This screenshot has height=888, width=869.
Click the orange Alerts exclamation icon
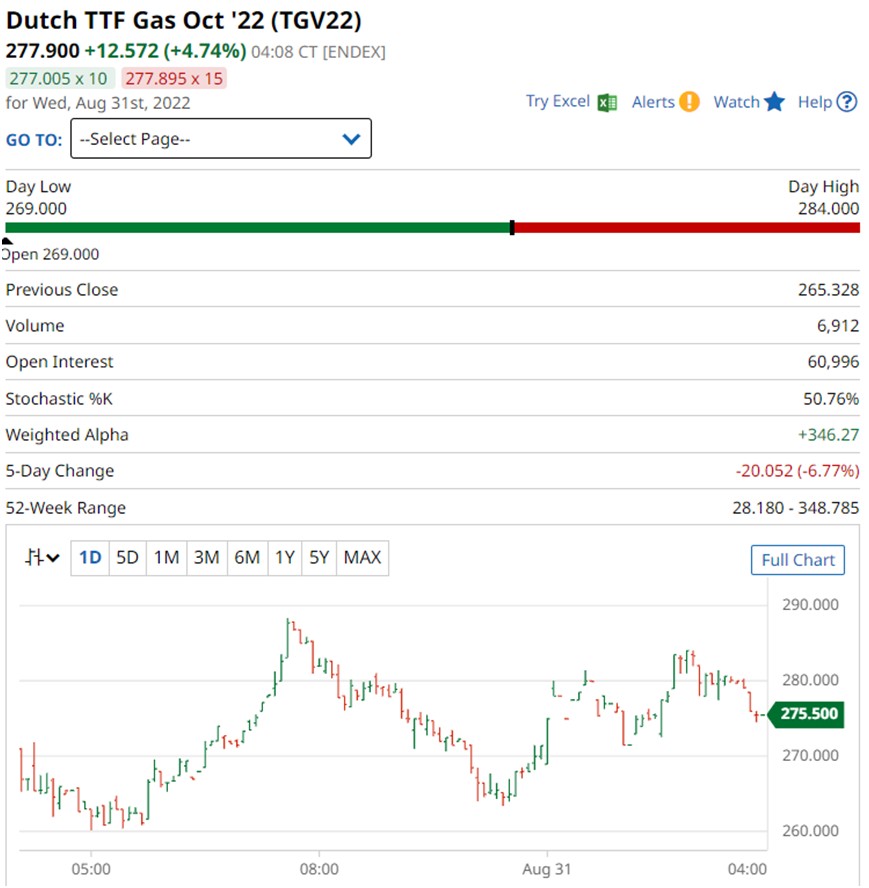689,102
